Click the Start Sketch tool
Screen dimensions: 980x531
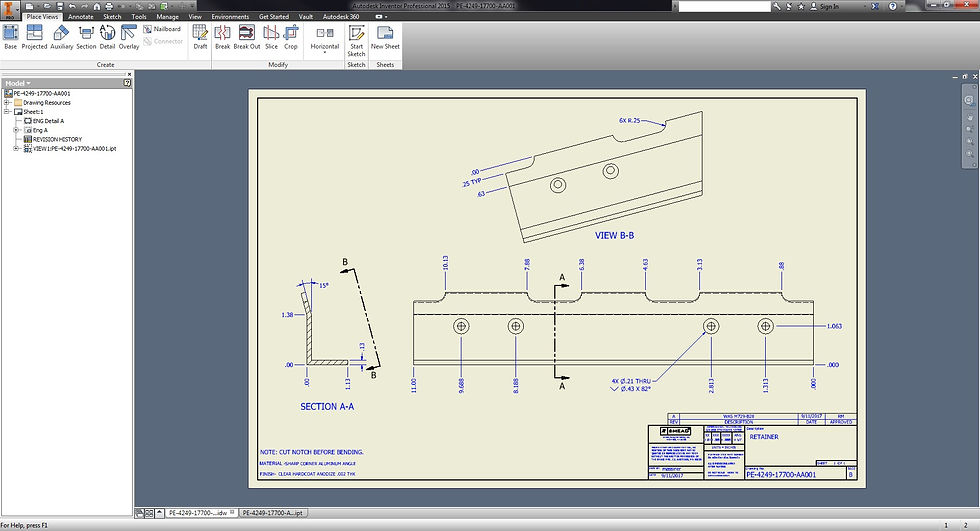(x=356, y=41)
